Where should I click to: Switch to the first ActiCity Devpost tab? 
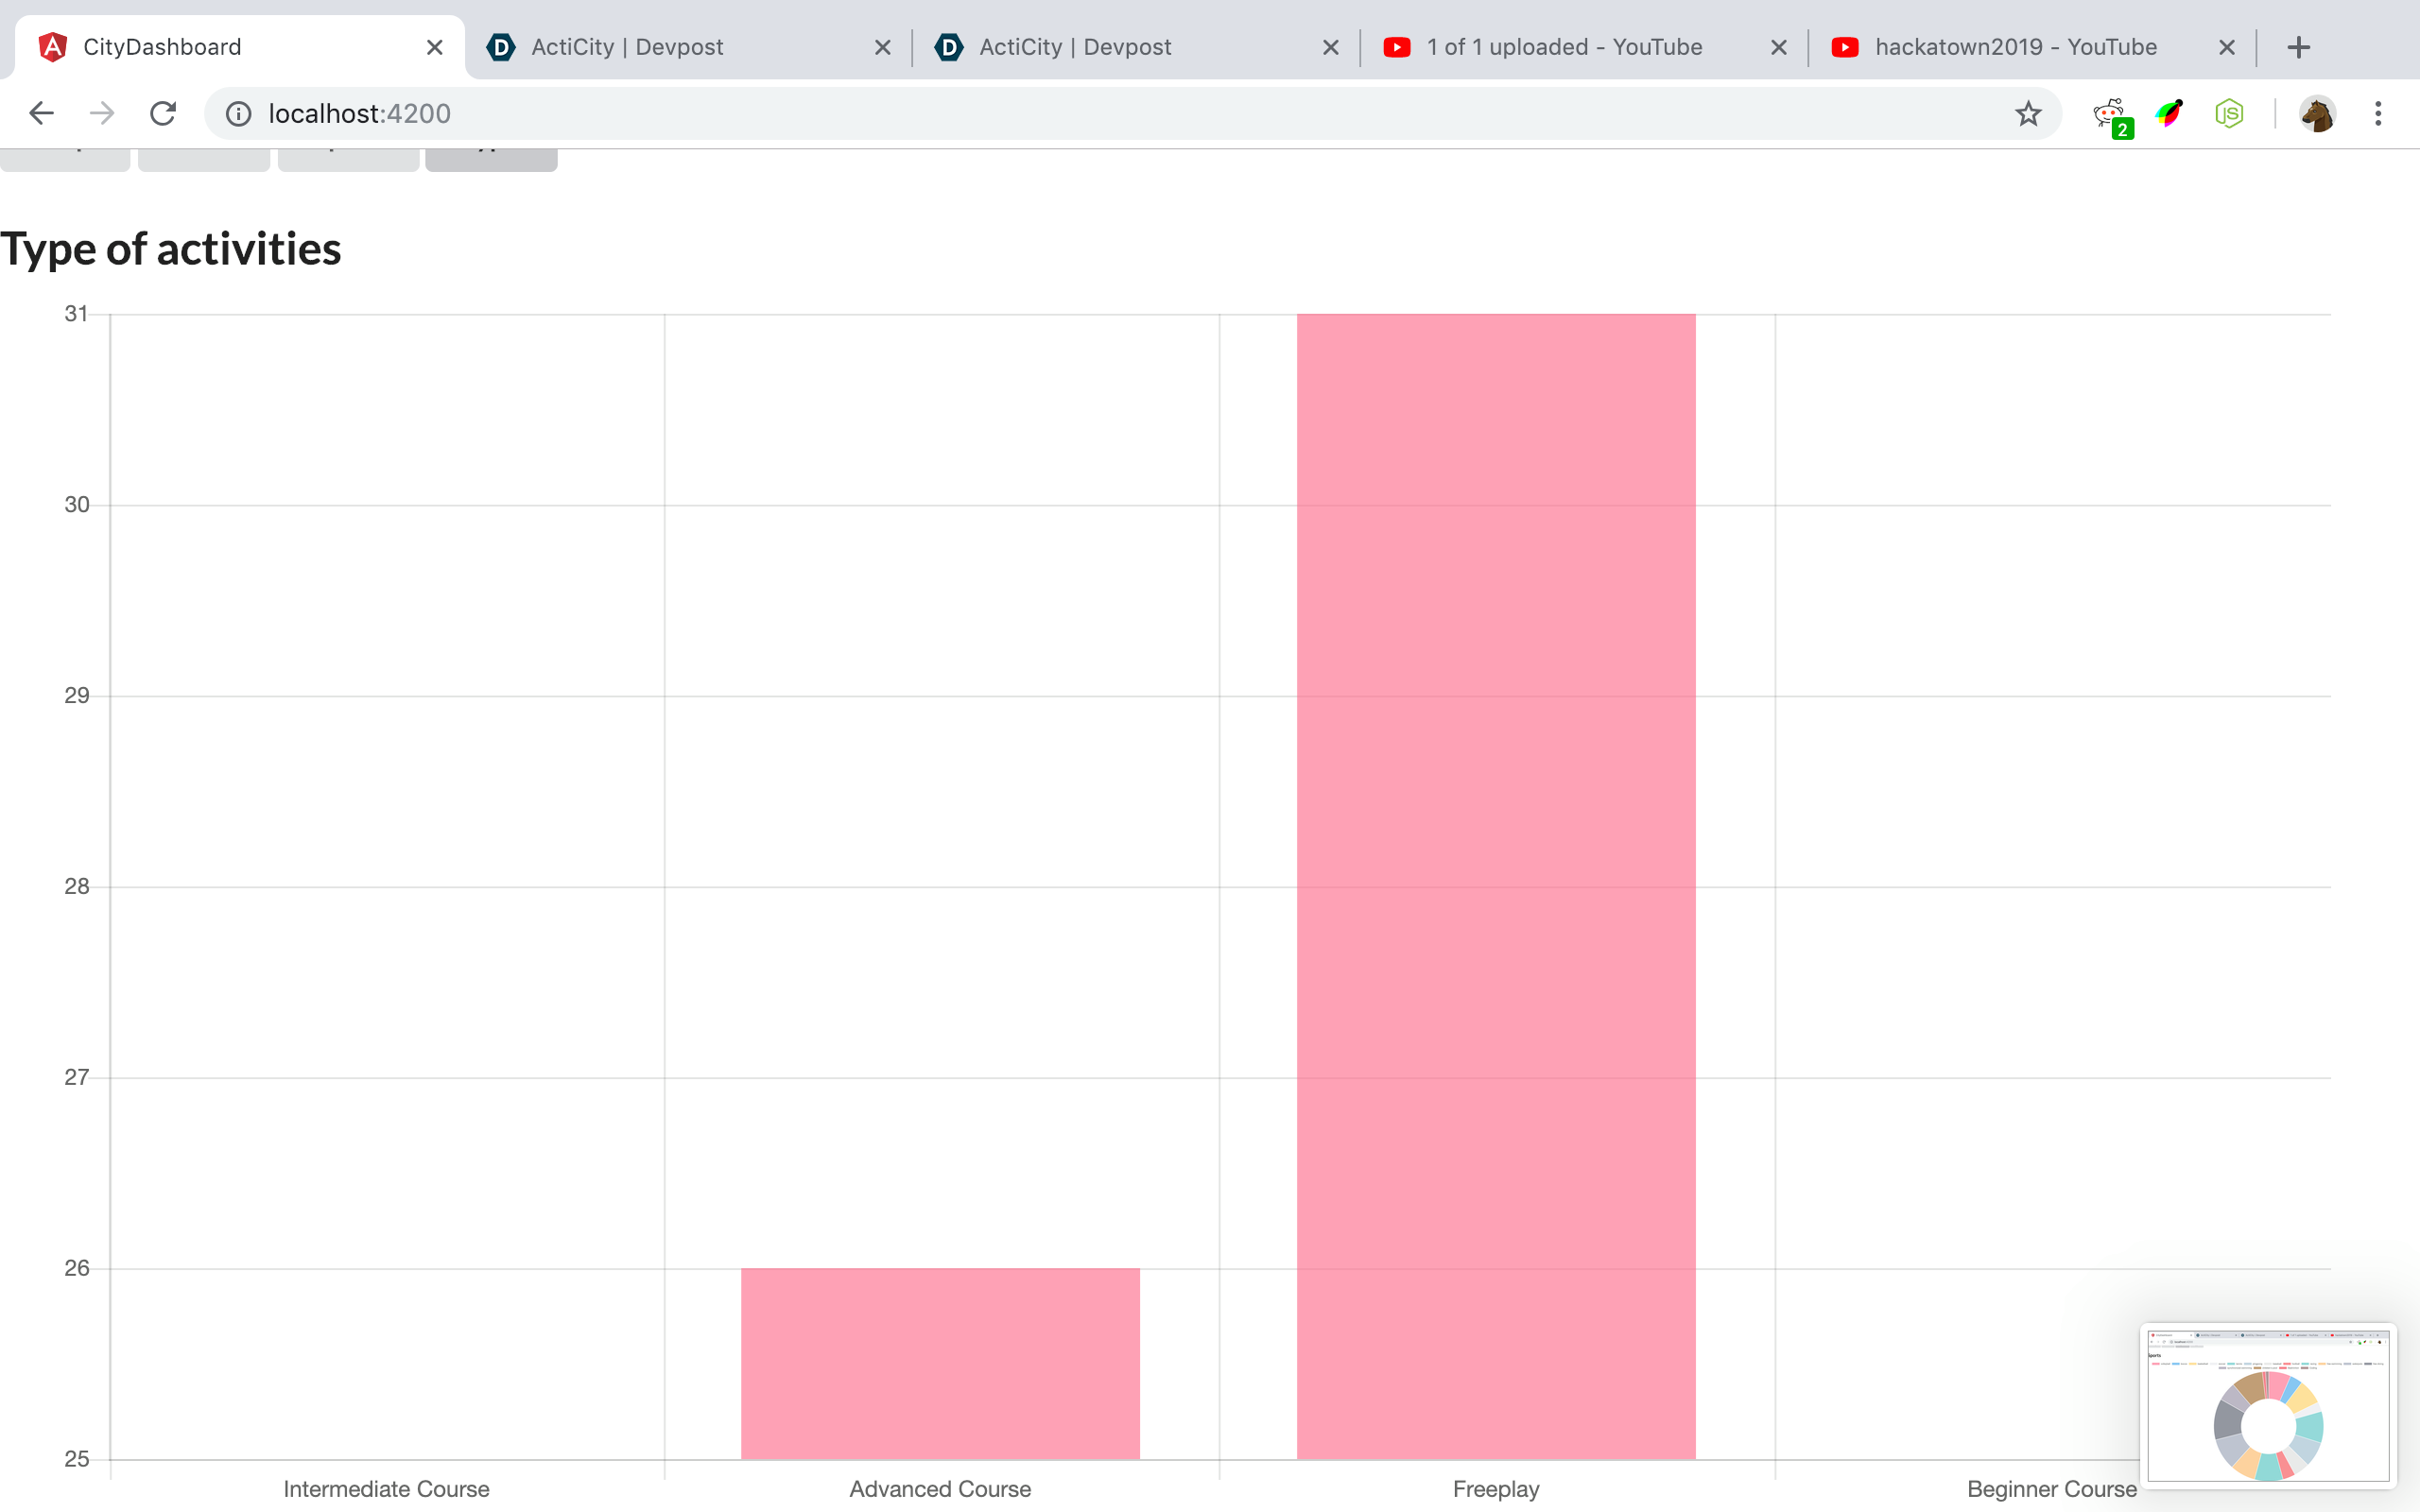[x=627, y=47]
